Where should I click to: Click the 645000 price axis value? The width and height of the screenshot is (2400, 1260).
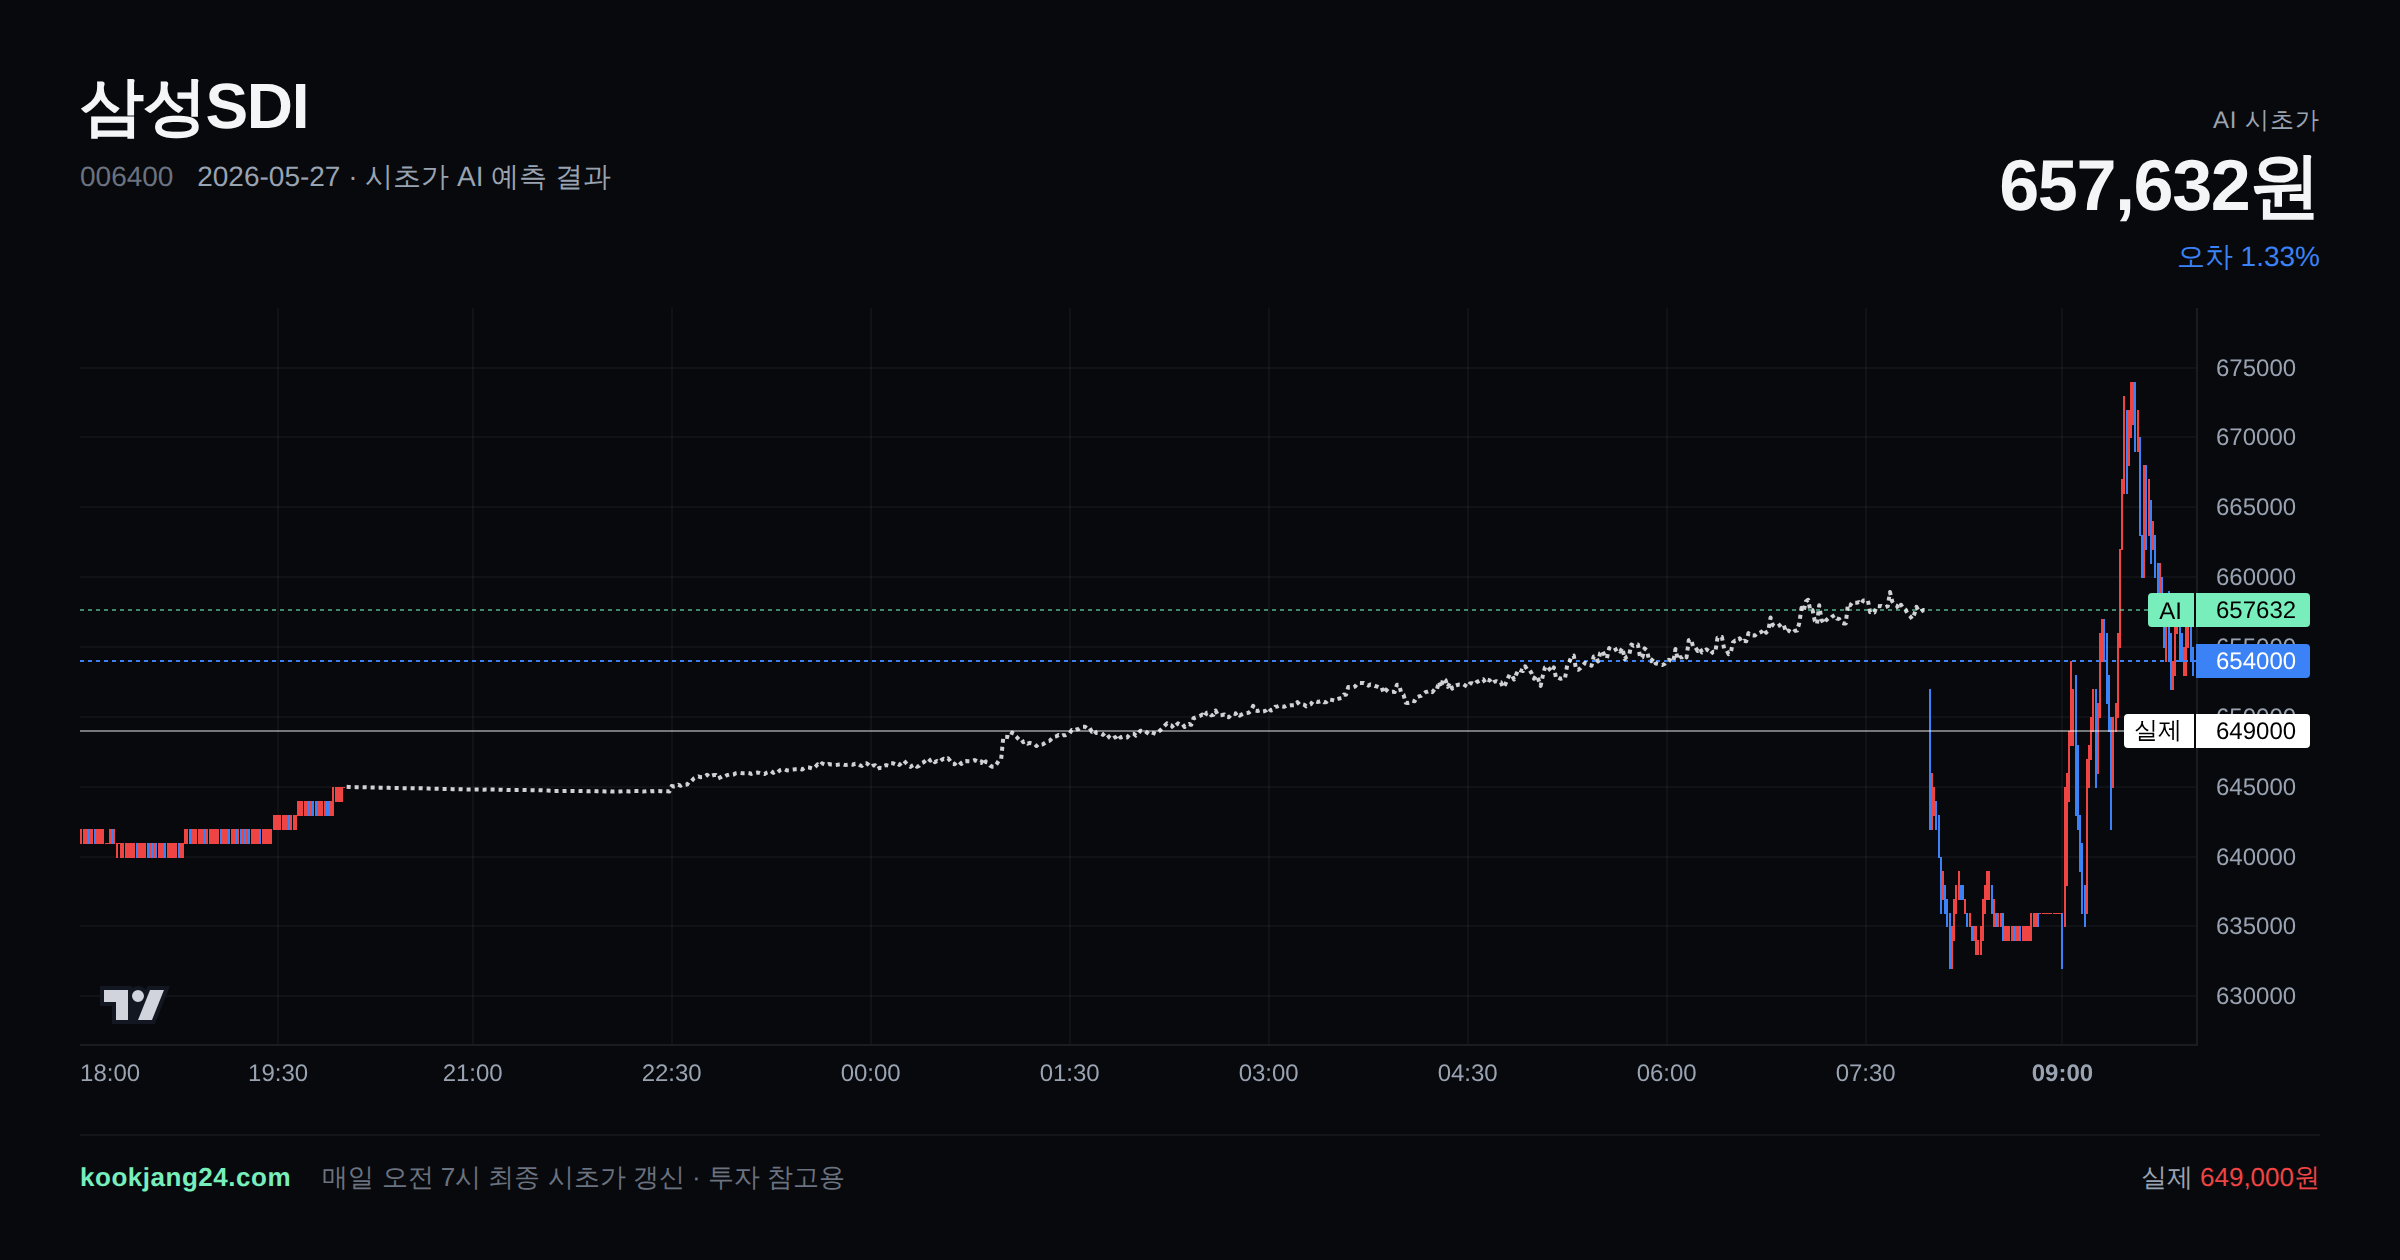[2255, 787]
